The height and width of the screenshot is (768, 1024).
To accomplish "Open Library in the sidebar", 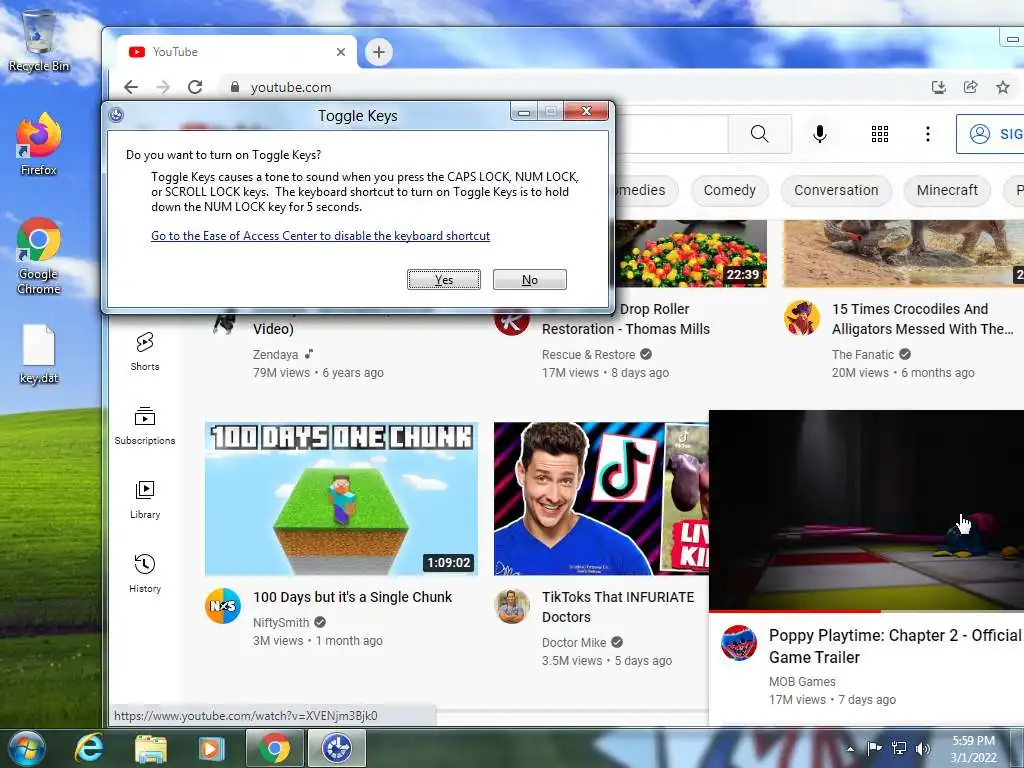I will 145,500.
